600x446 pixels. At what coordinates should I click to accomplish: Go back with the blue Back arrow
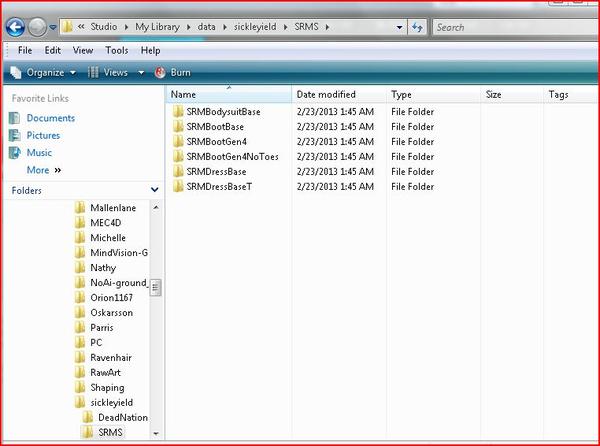(15, 27)
